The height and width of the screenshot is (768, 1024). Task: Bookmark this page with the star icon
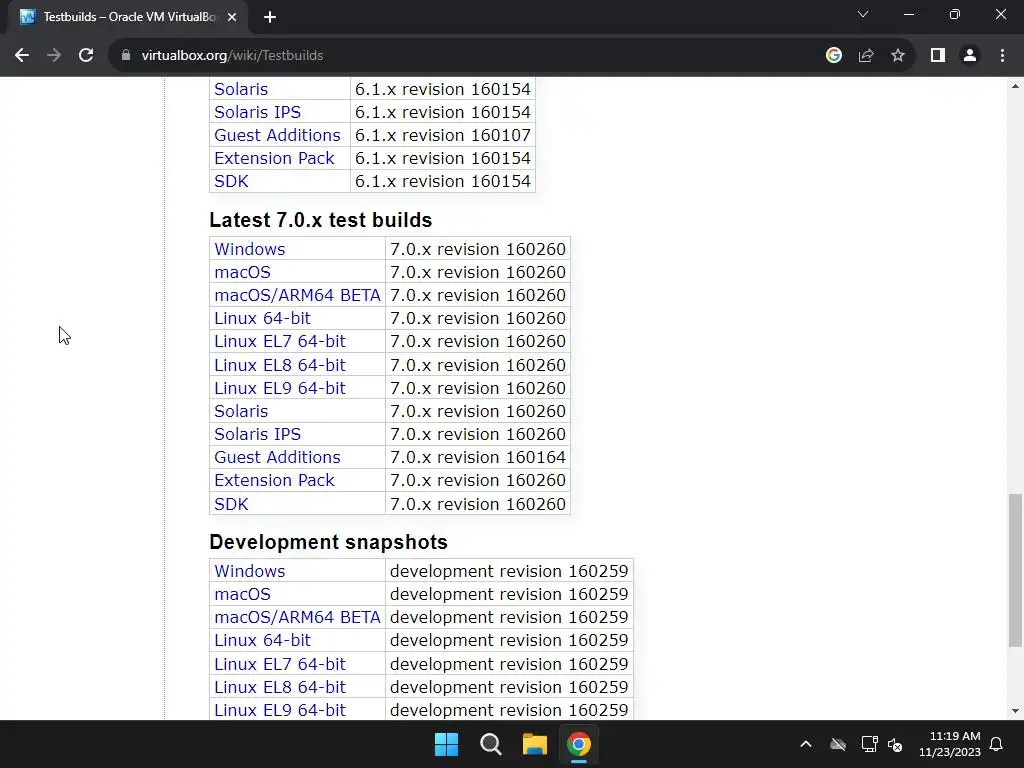tap(898, 56)
